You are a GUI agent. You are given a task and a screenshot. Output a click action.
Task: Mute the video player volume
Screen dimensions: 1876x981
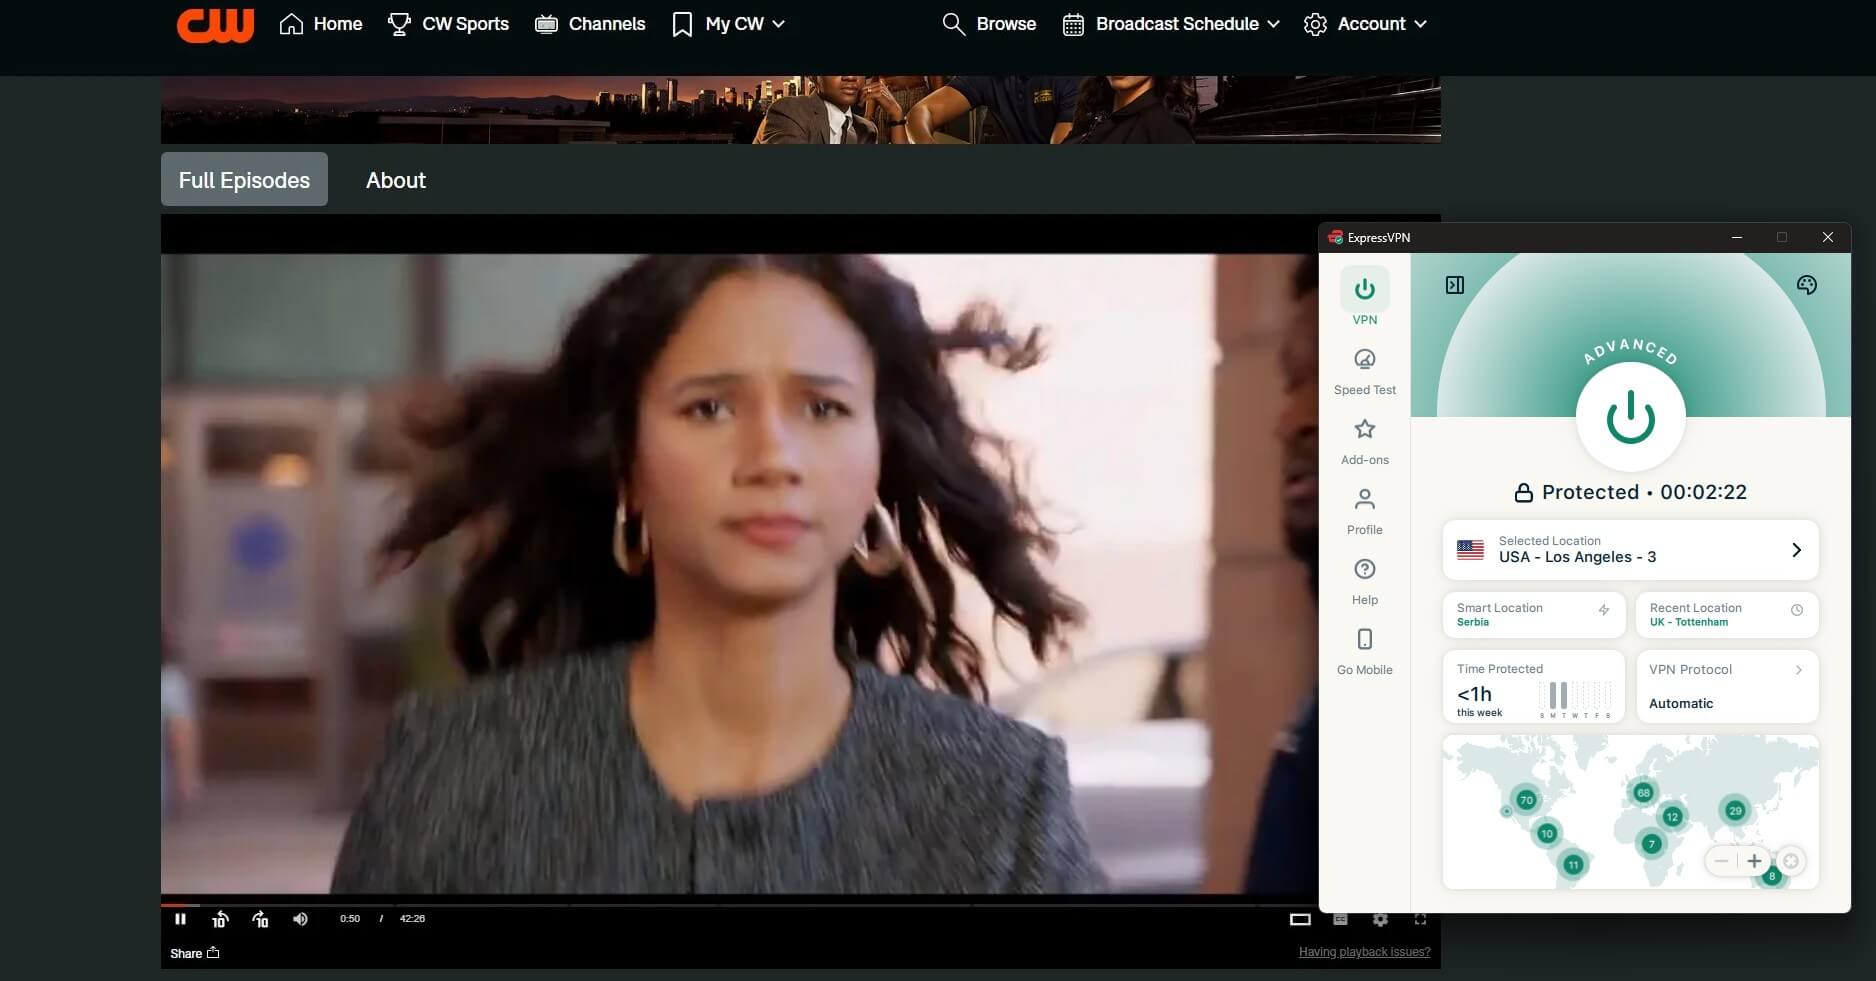point(300,919)
